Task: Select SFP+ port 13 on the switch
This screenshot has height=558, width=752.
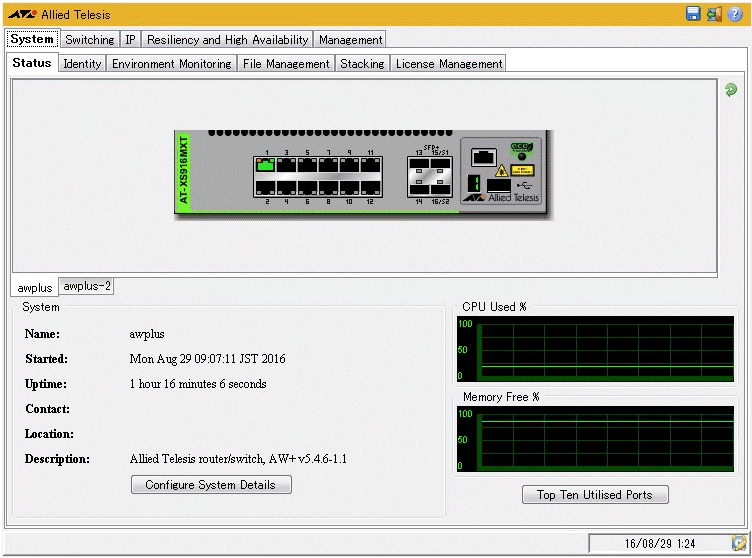Action: pos(420,165)
